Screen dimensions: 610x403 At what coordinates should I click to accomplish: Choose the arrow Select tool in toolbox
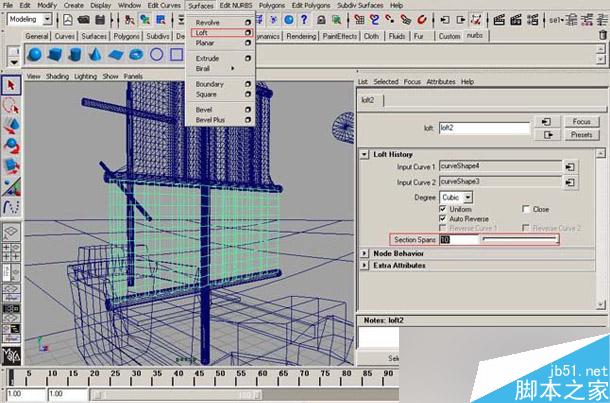(11, 85)
